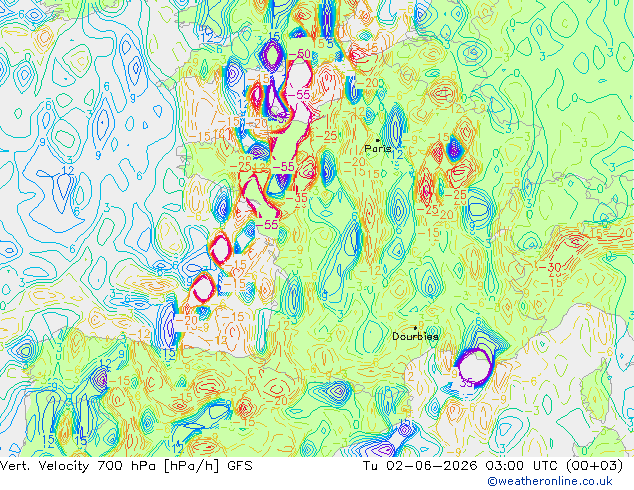Click the Dourbies location label

tap(415, 336)
